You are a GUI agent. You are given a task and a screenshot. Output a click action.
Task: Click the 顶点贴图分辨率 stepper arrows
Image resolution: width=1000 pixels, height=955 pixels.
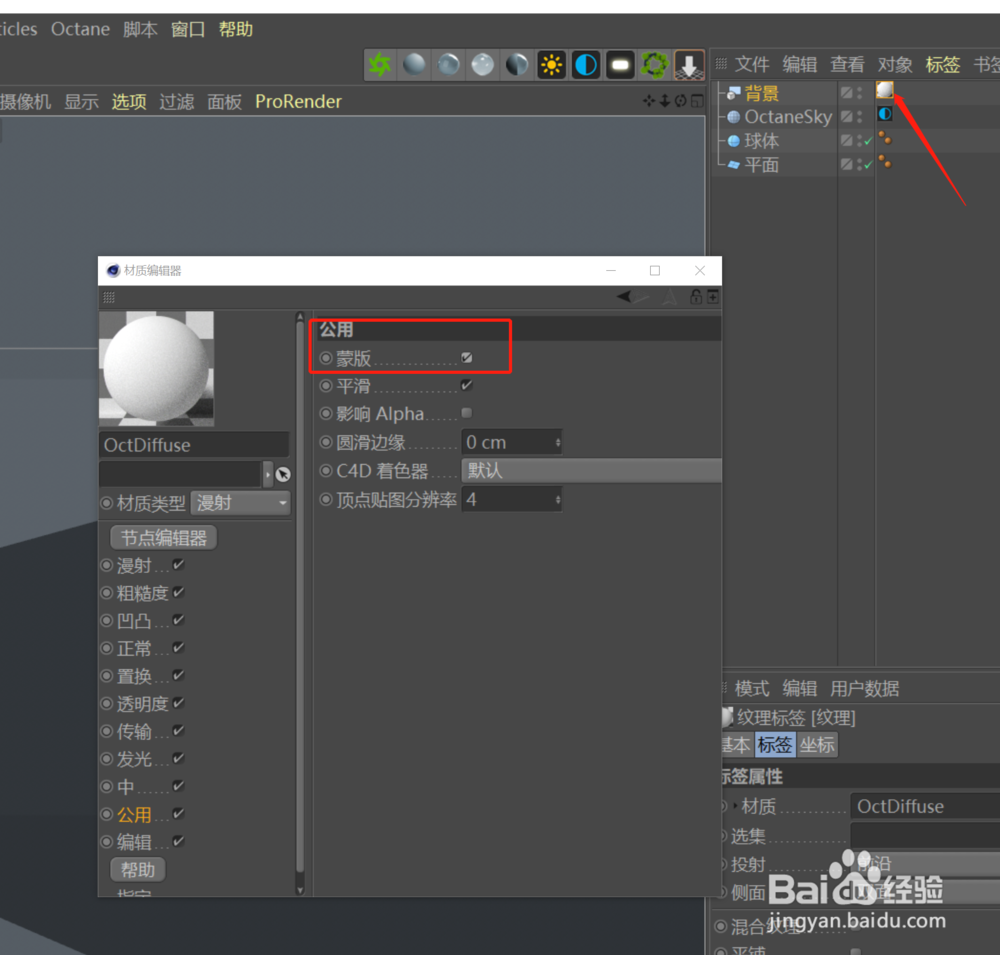[x=558, y=500]
